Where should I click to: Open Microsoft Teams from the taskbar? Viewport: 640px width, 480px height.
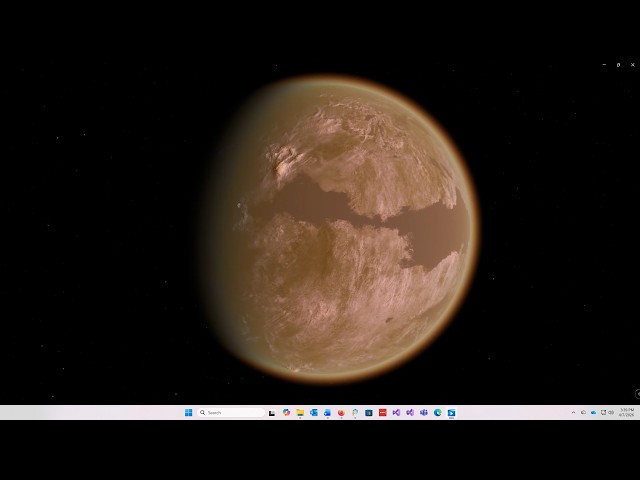coord(424,413)
